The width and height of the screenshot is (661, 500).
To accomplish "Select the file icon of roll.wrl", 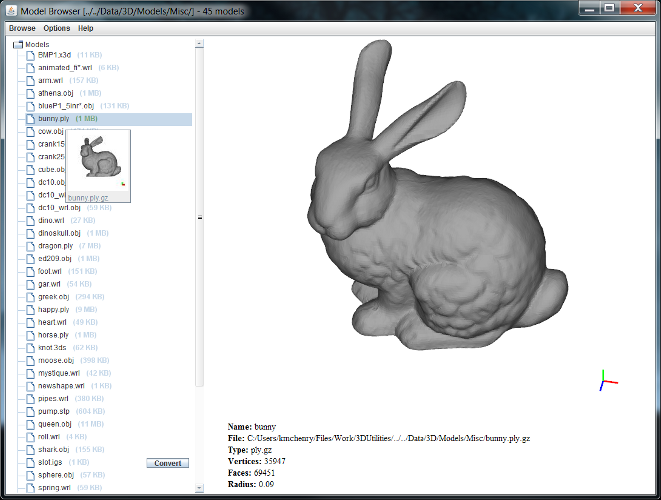I will coord(30,437).
